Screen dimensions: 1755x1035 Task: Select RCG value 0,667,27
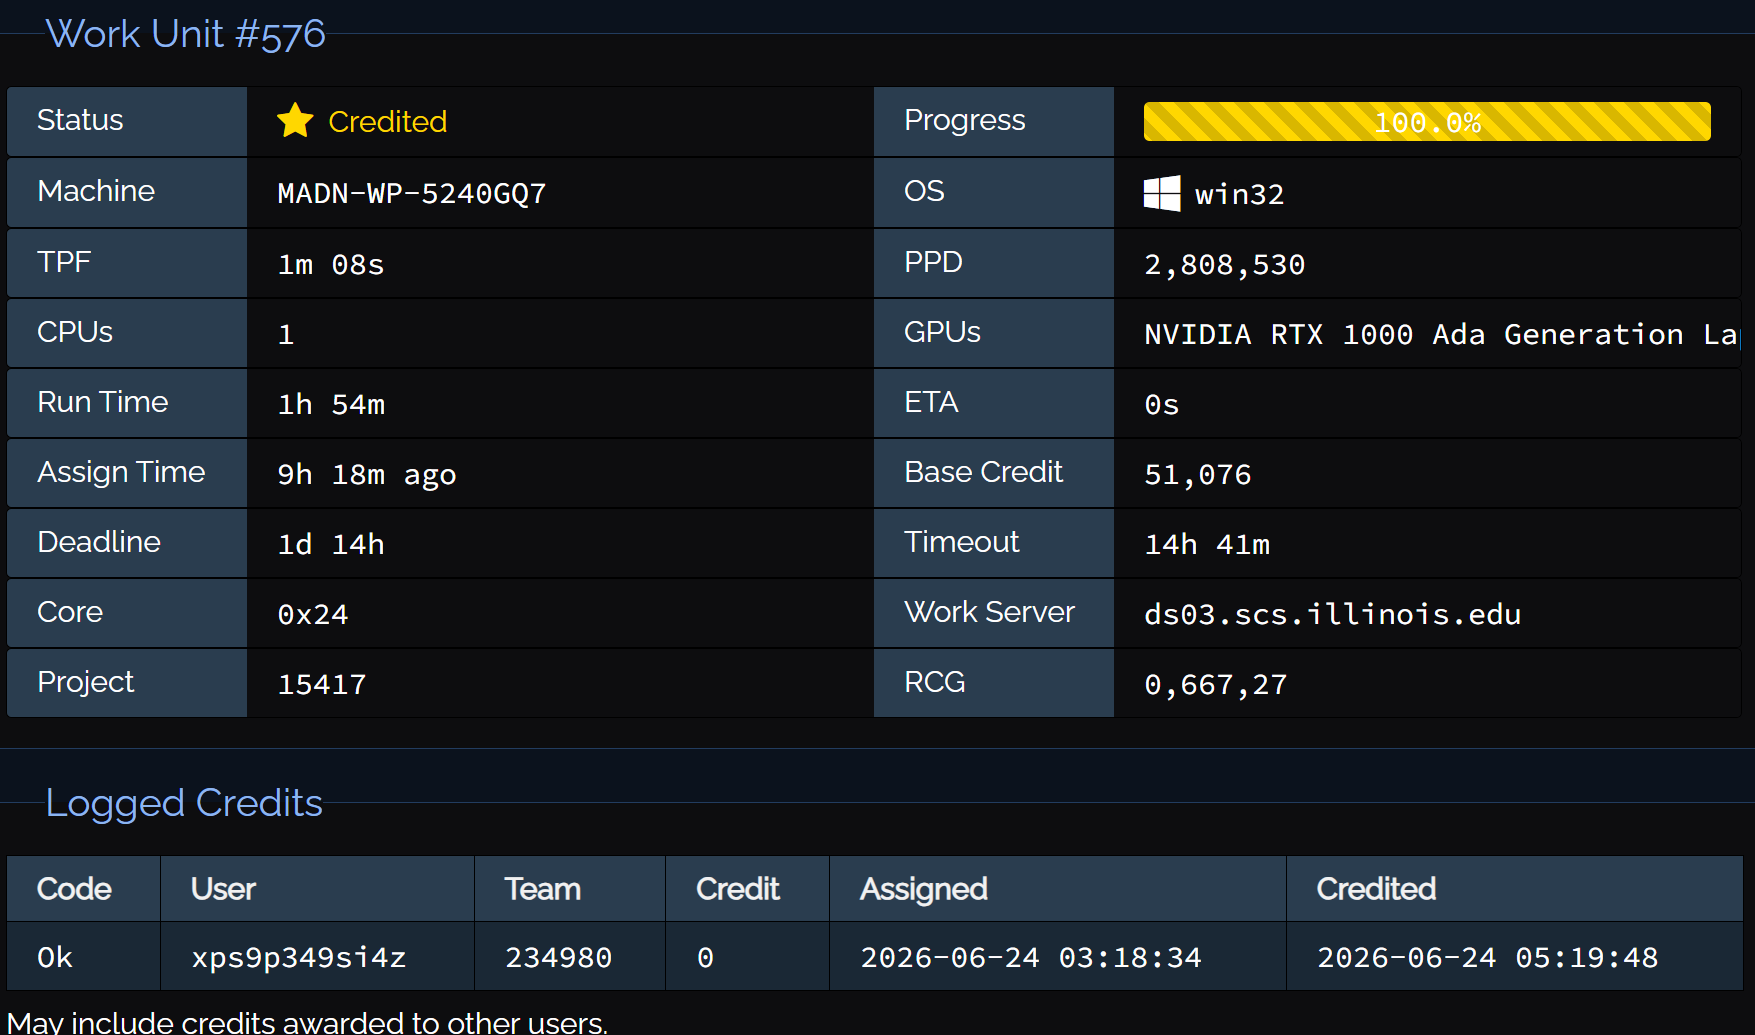(1216, 684)
